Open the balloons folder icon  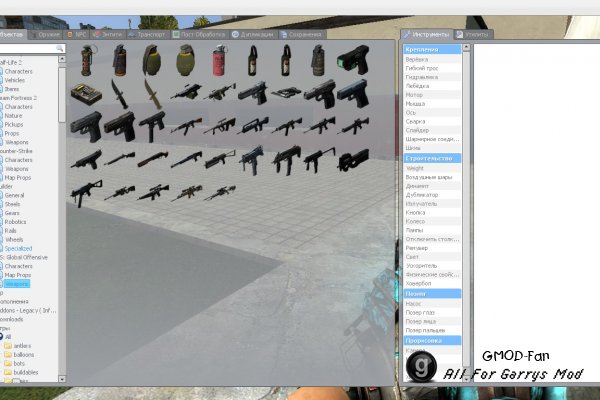[x=8, y=354]
